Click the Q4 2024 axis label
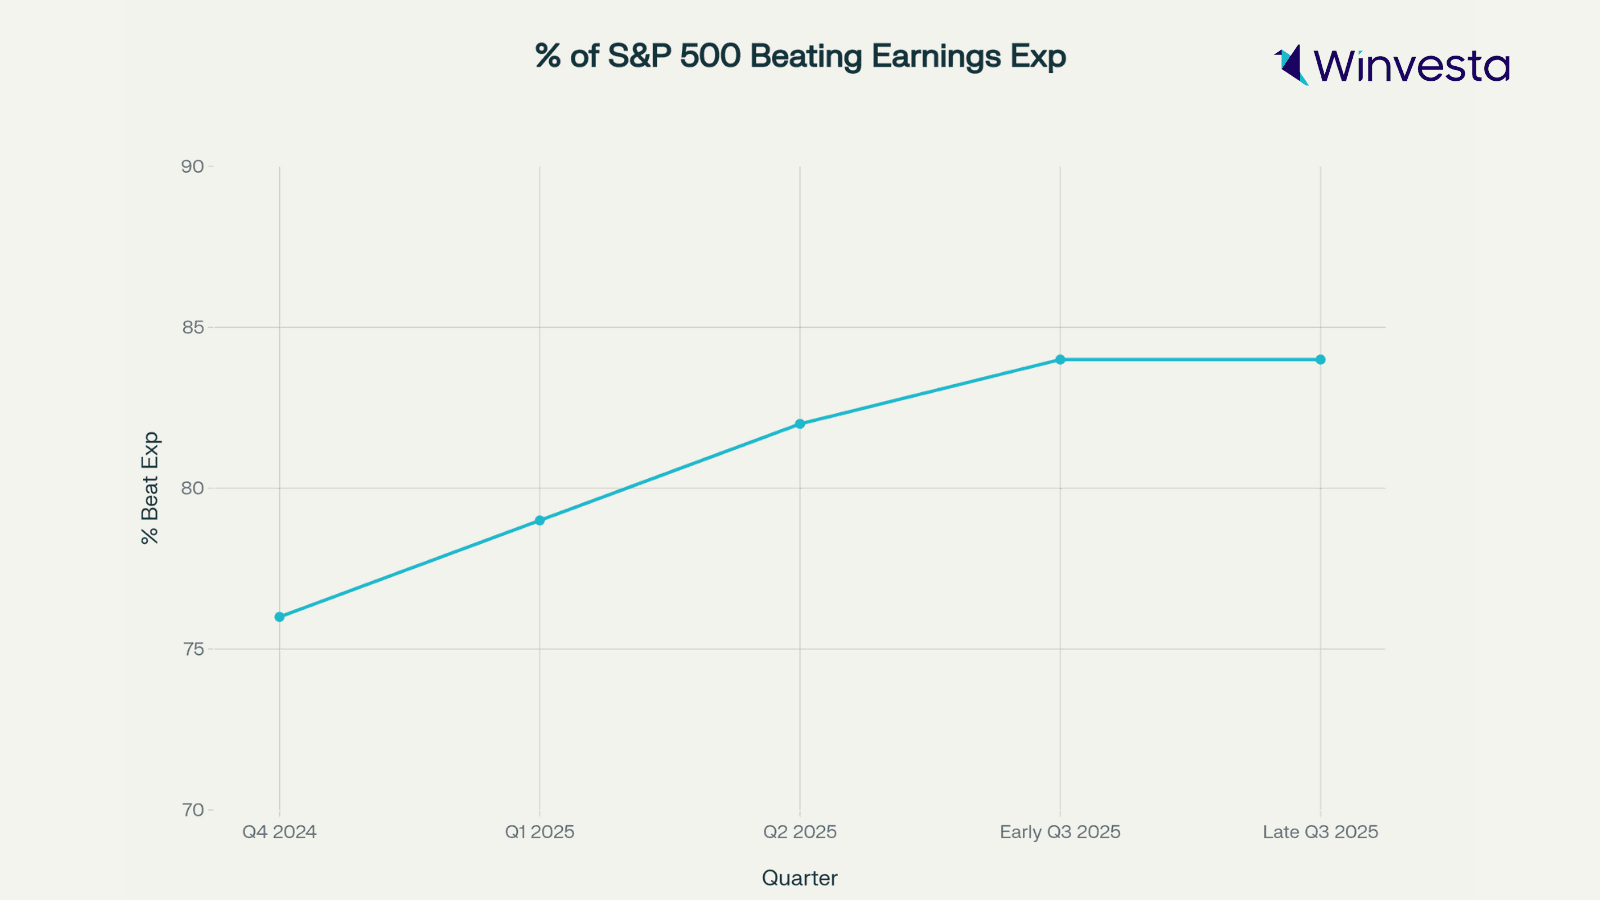This screenshot has width=1600, height=900. (280, 832)
